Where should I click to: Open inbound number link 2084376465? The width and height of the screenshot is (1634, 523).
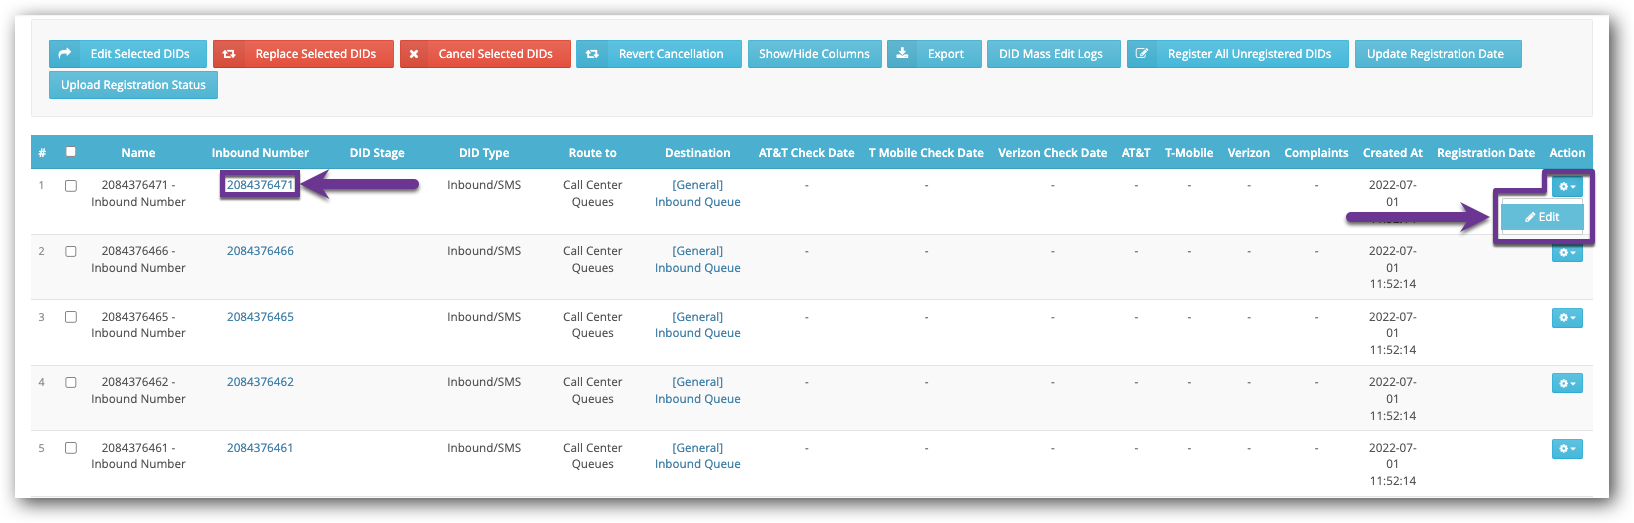pos(260,317)
